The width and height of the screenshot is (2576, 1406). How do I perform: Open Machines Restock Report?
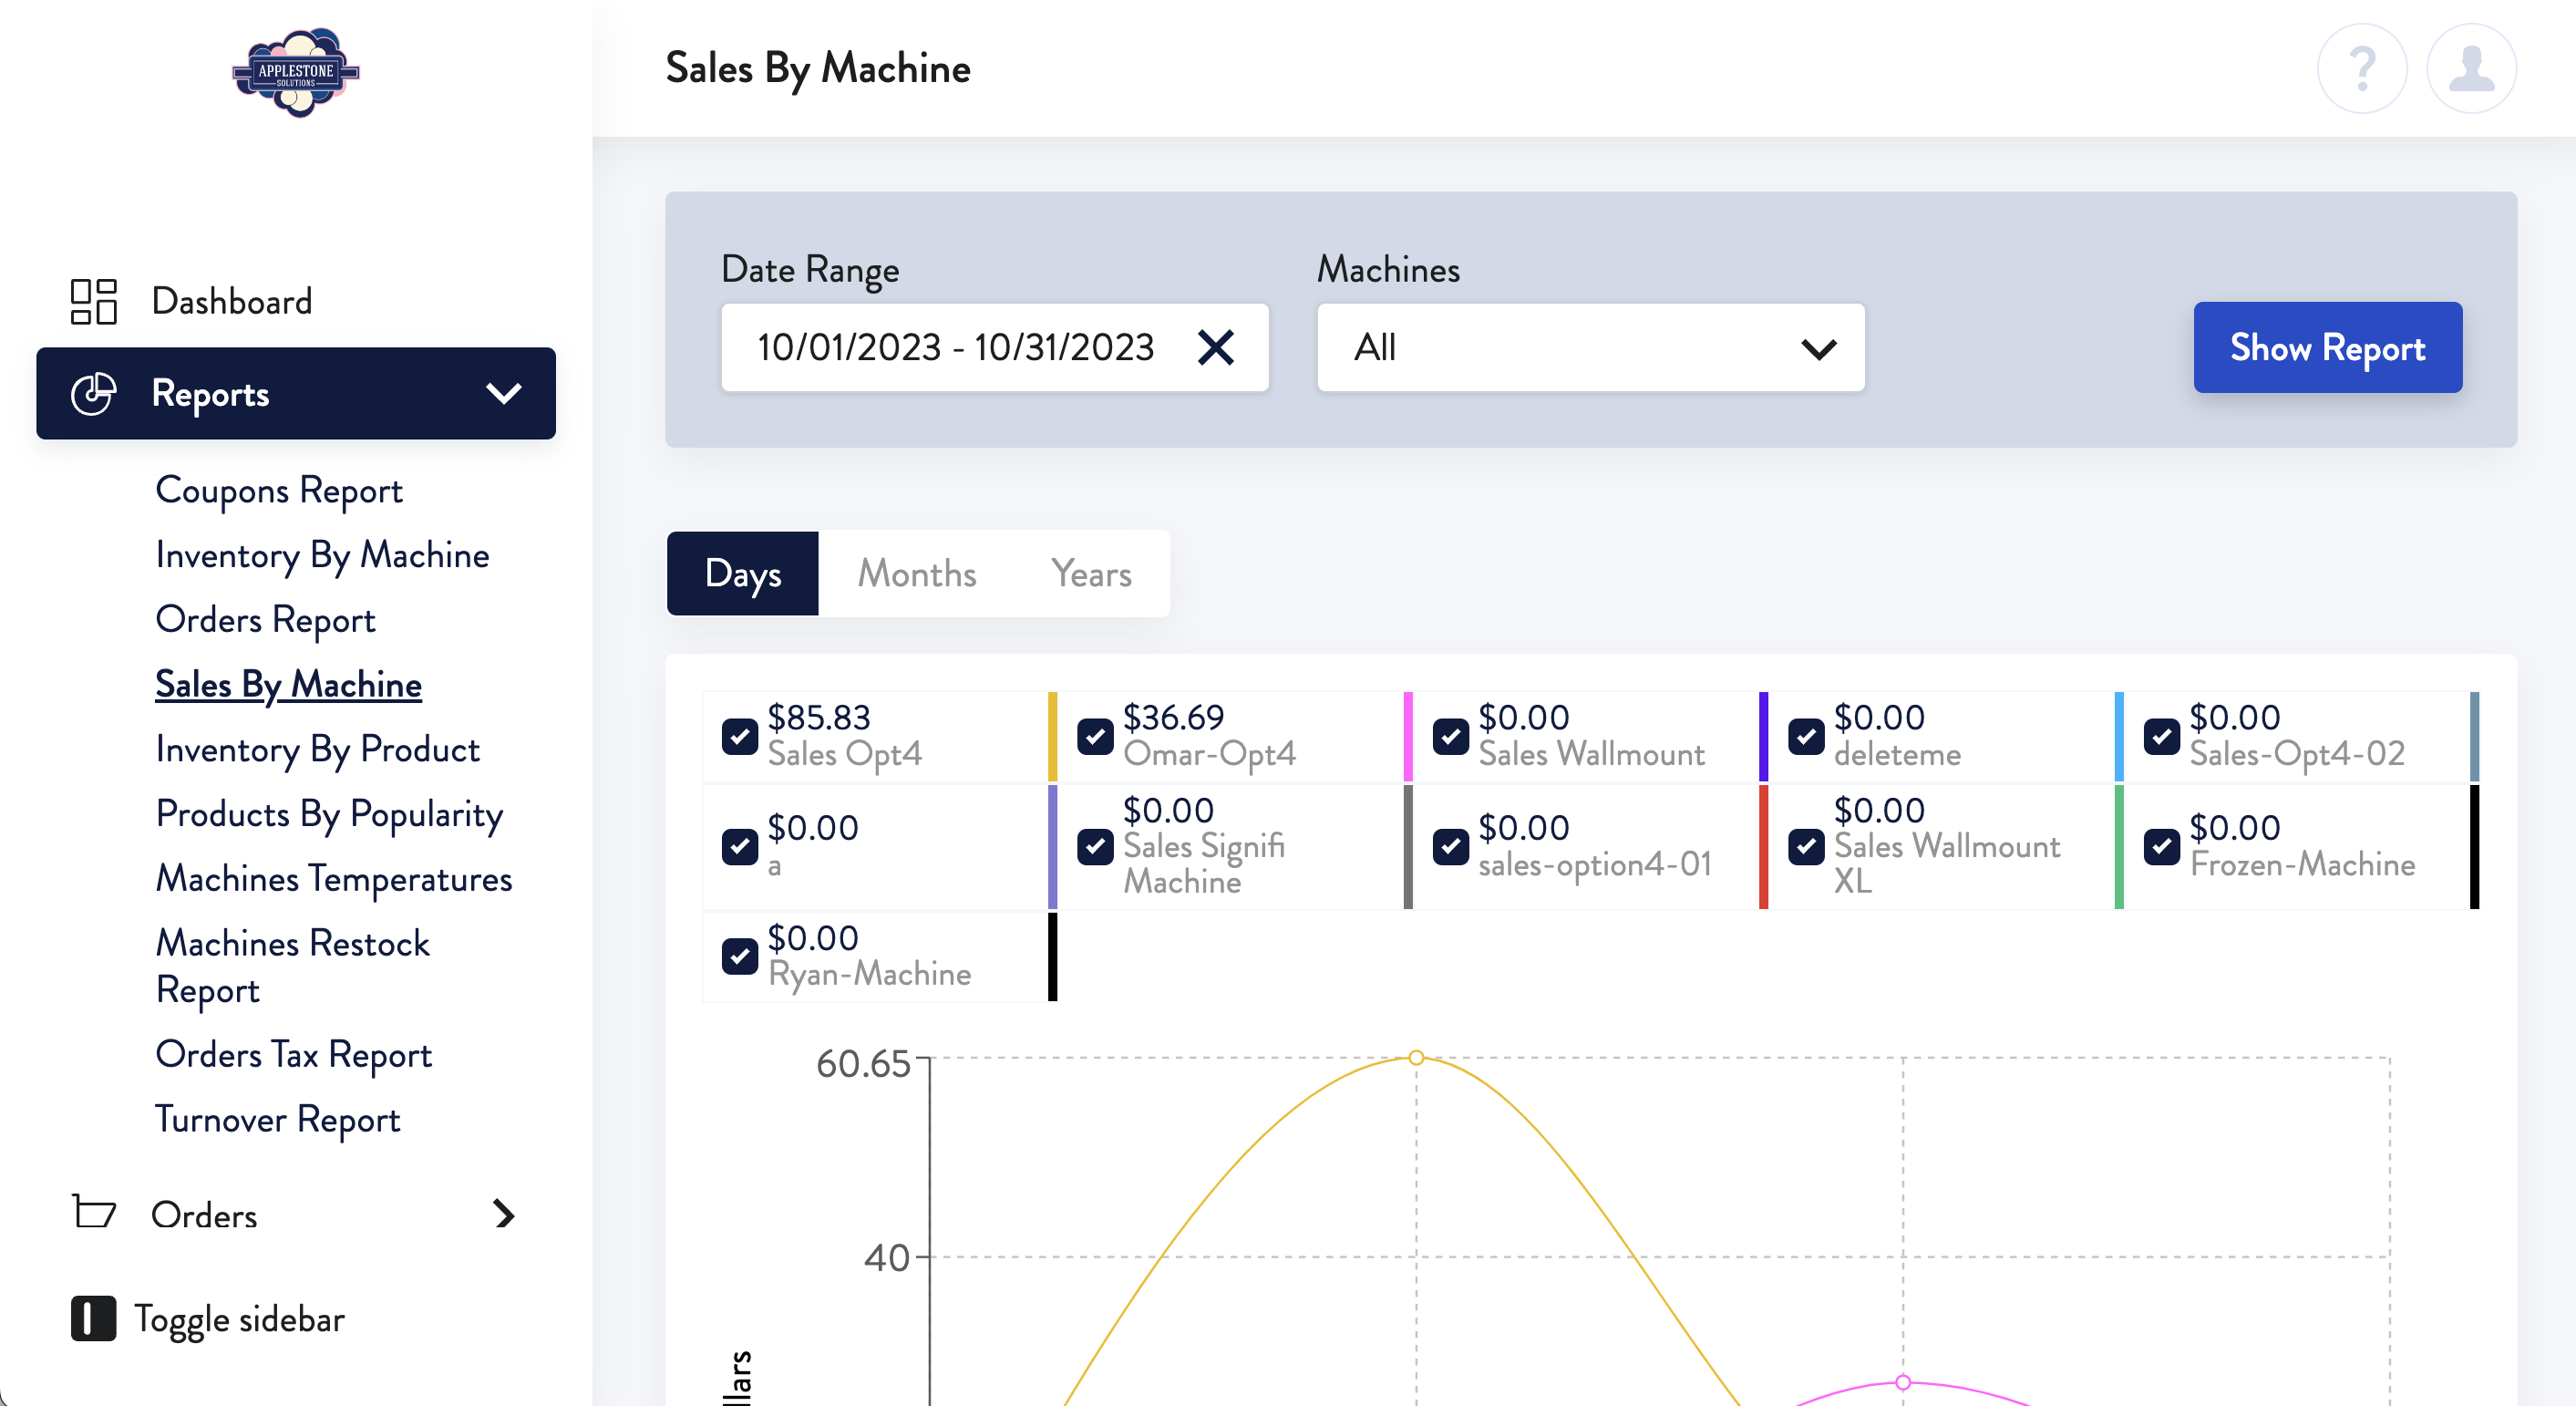point(292,966)
